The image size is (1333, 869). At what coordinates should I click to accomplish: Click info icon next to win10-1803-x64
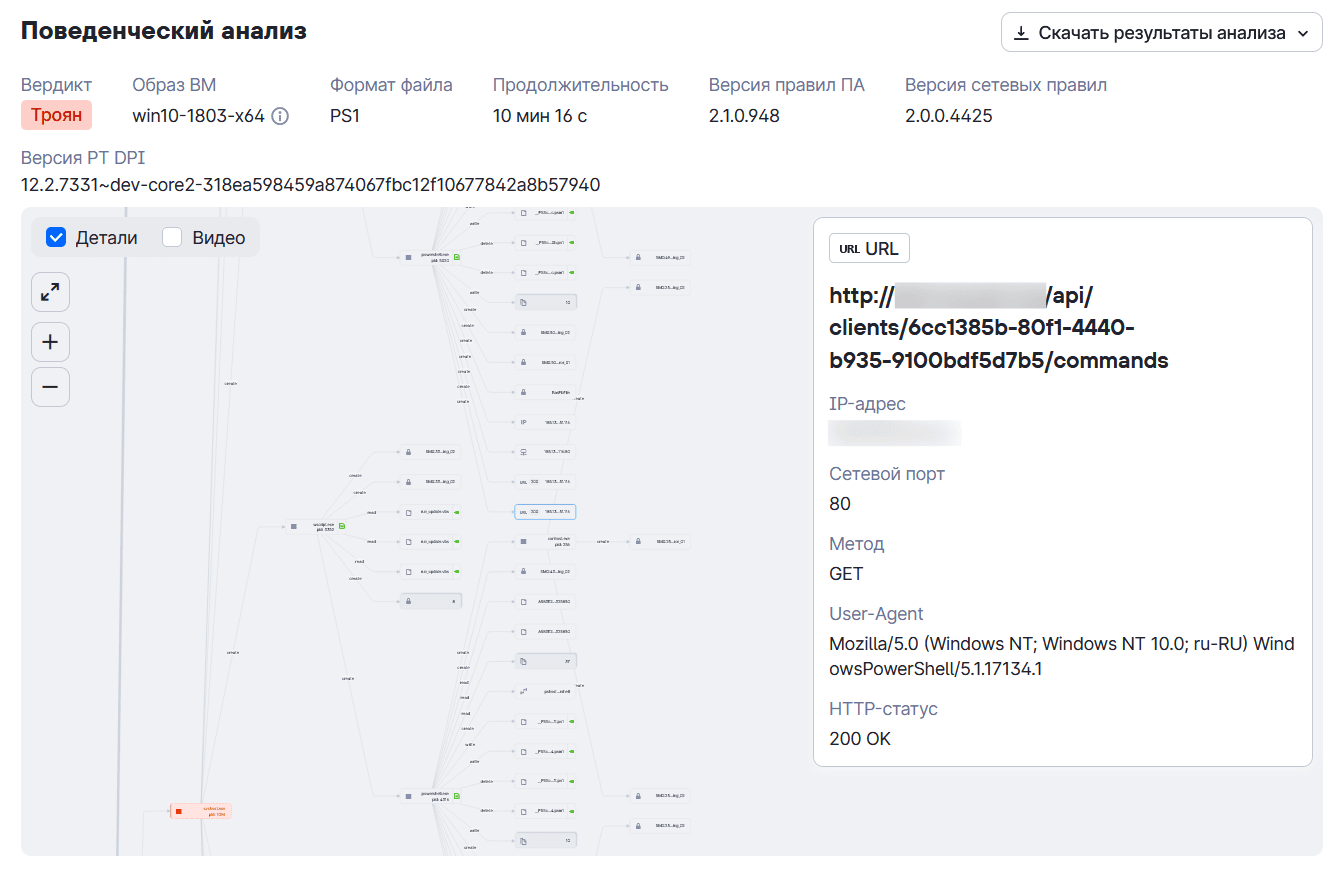click(280, 116)
